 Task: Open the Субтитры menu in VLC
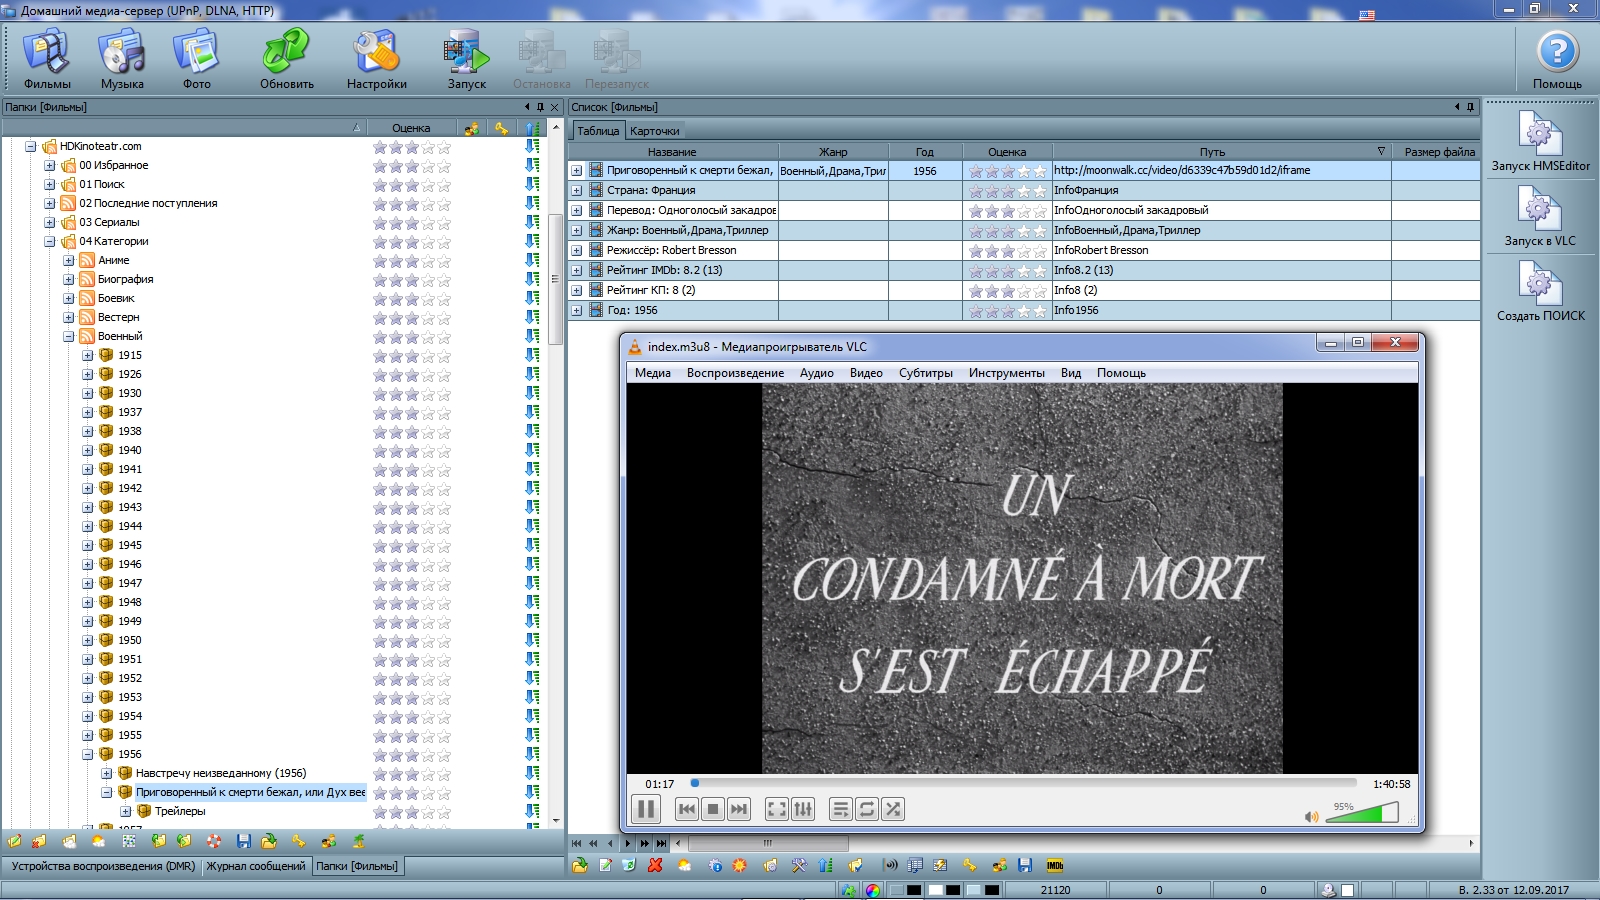coord(925,373)
